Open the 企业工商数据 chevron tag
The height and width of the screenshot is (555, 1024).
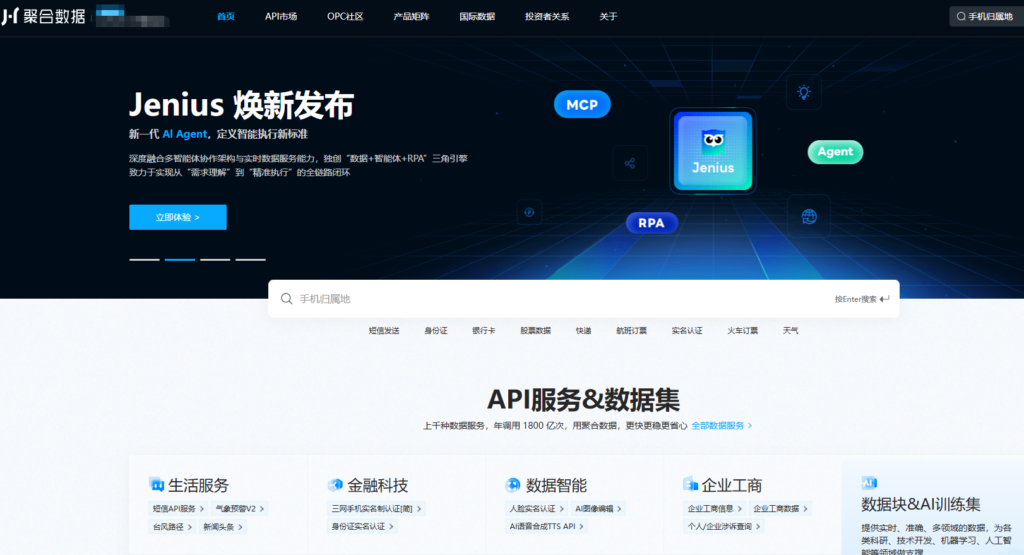point(780,509)
